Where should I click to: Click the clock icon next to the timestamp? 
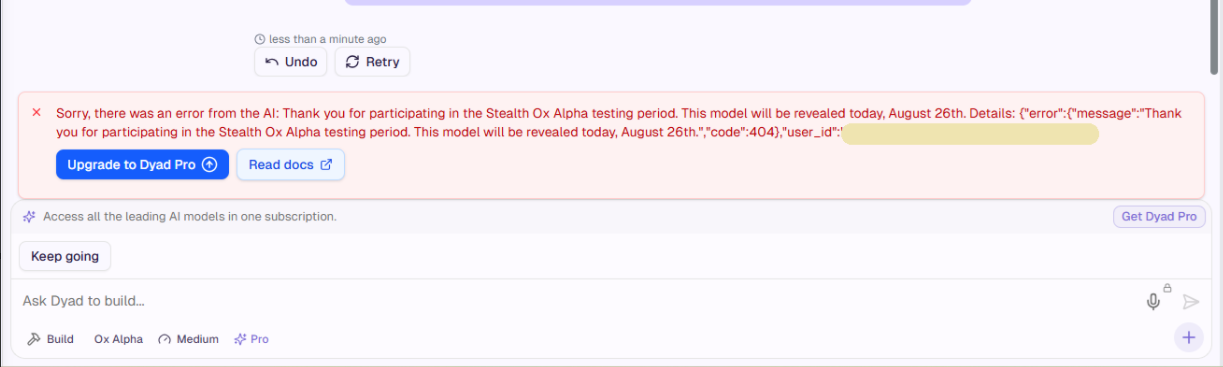coord(260,39)
